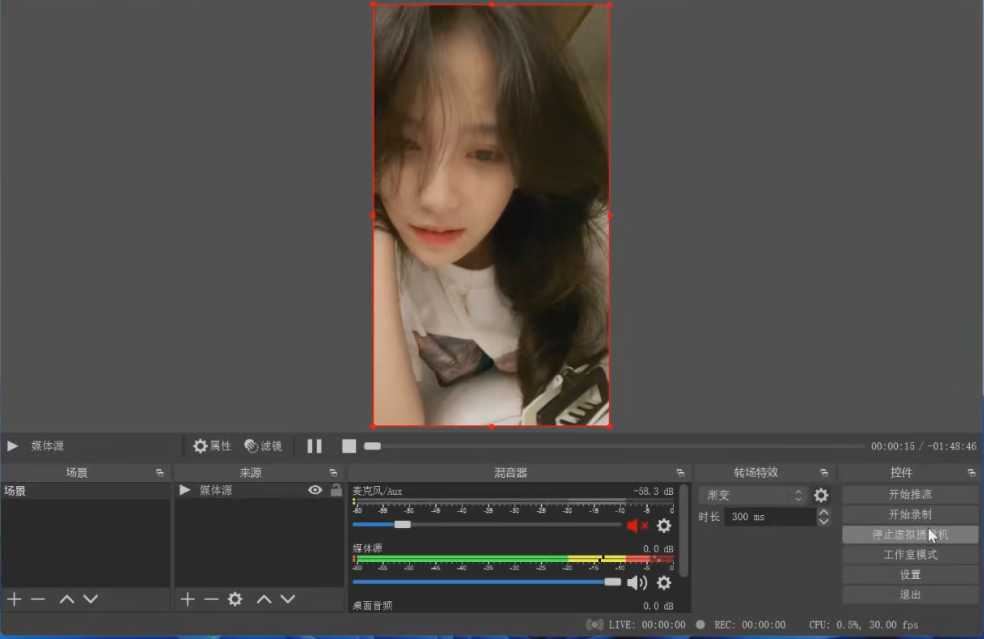984x639 pixels.
Task: Unmute the 麦克风/Aux microphone channel
Action: tap(636, 525)
